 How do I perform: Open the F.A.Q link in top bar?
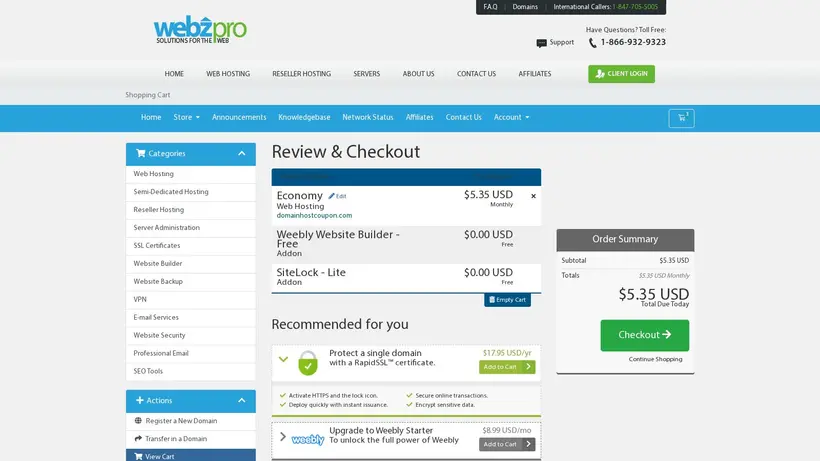pos(490,7)
